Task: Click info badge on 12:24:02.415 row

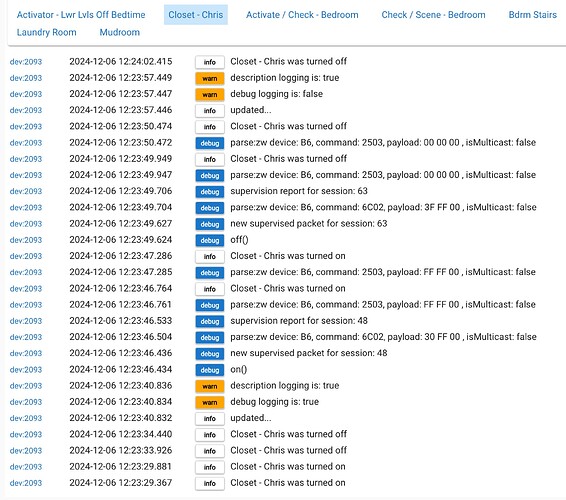Action: pyautogui.click(x=210, y=62)
